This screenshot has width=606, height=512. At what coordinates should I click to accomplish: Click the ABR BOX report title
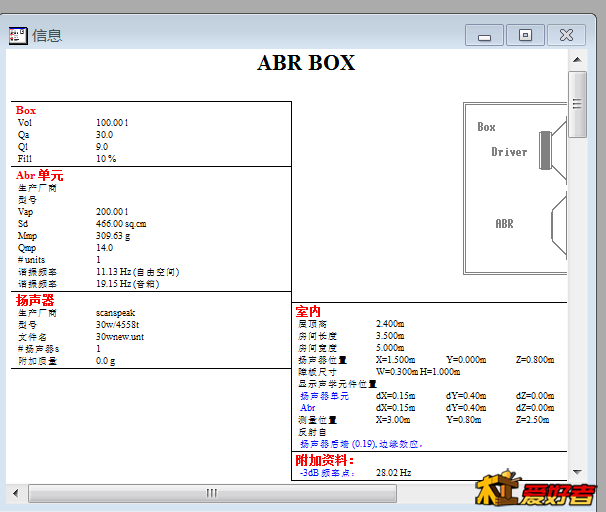[x=306, y=63]
